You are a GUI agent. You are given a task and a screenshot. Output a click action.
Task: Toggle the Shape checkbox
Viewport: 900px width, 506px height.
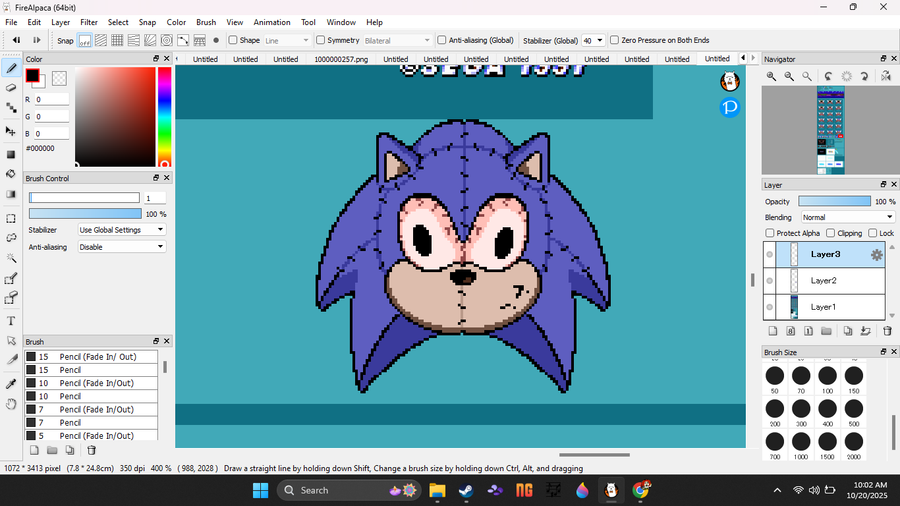pyautogui.click(x=233, y=40)
